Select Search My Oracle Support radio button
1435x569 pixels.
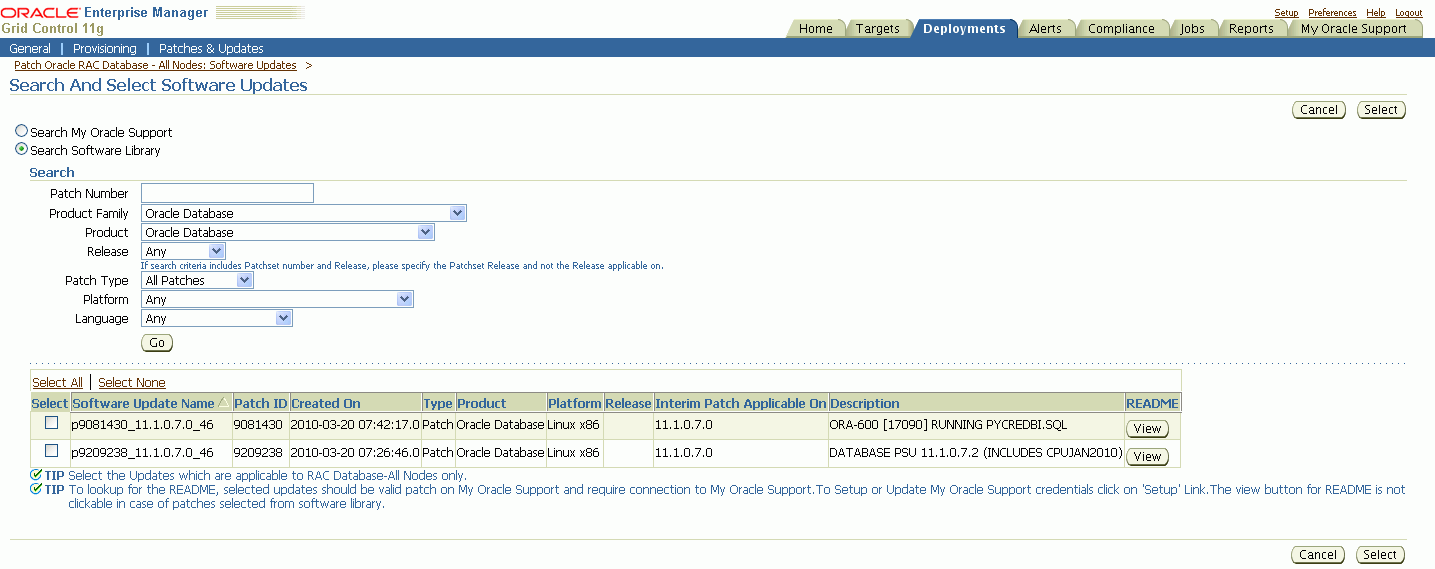pos(22,131)
